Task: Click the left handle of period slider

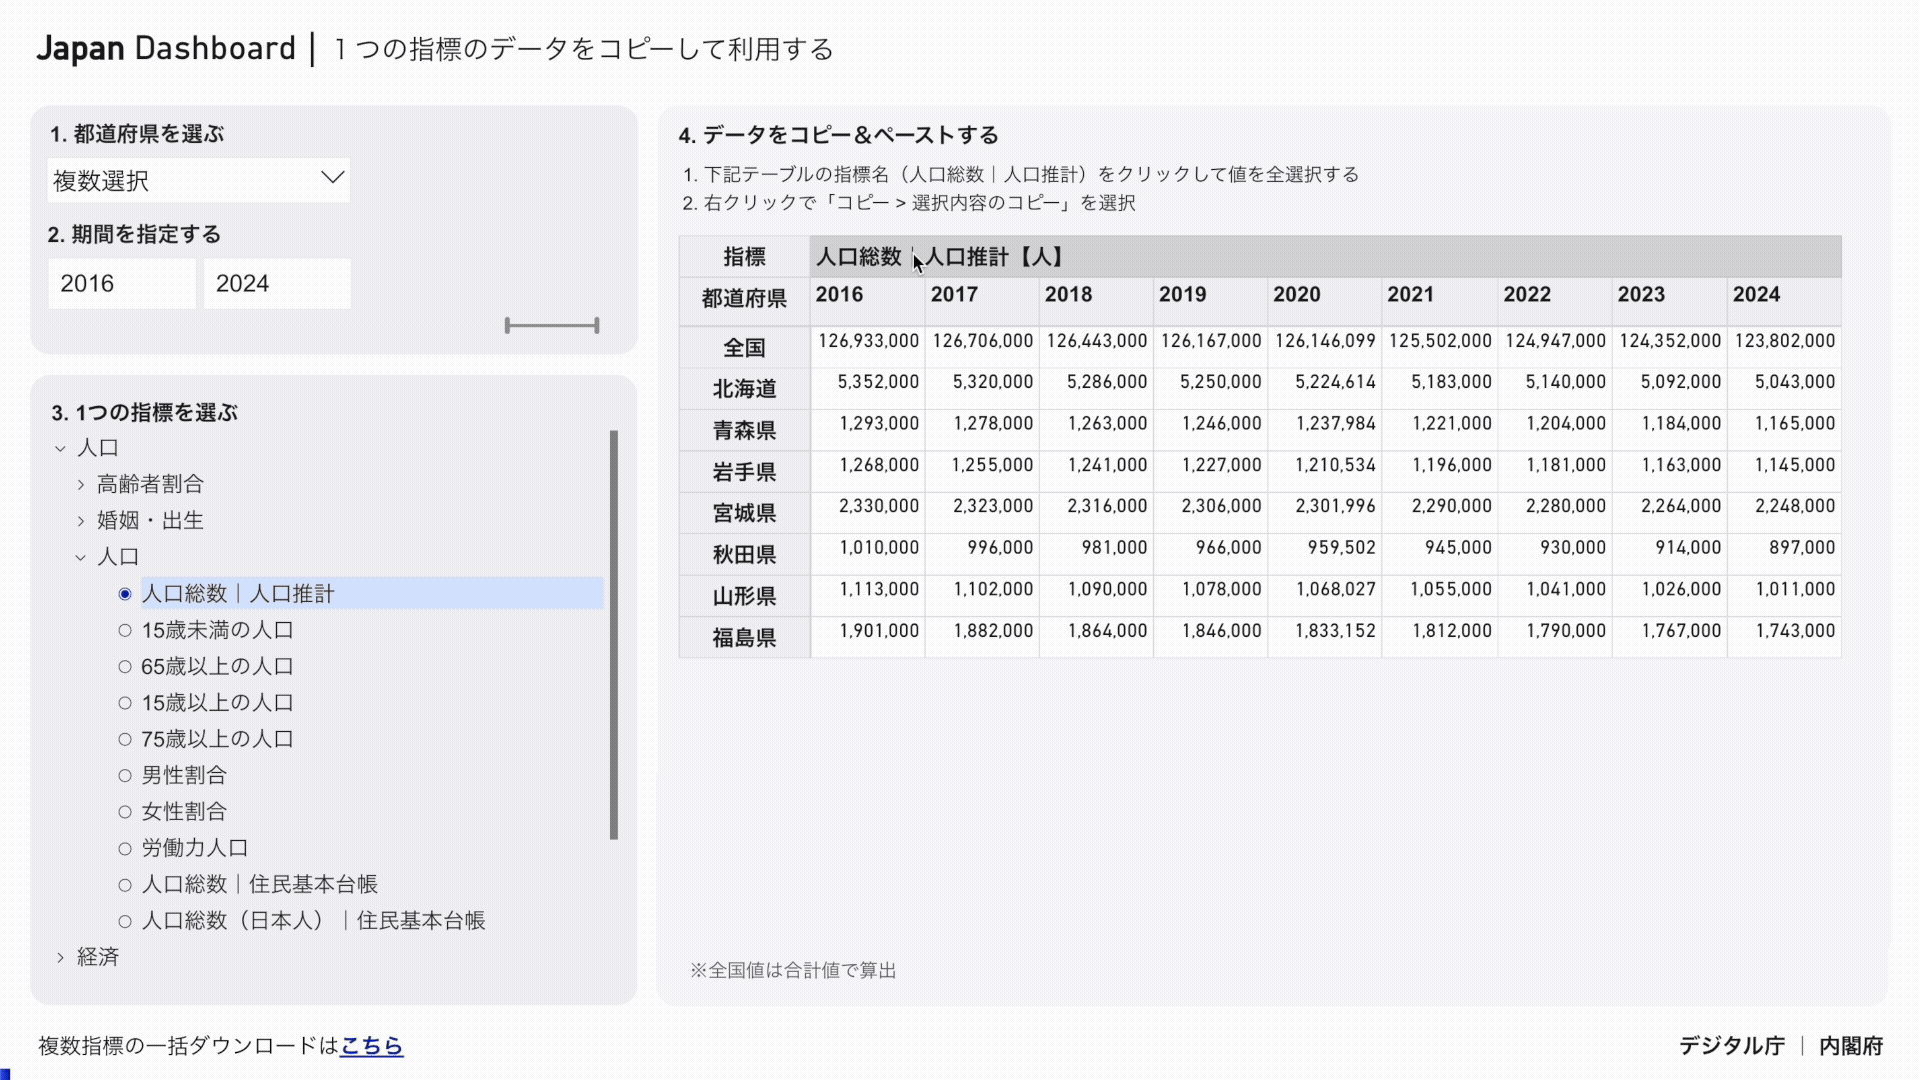Action: point(507,325)
